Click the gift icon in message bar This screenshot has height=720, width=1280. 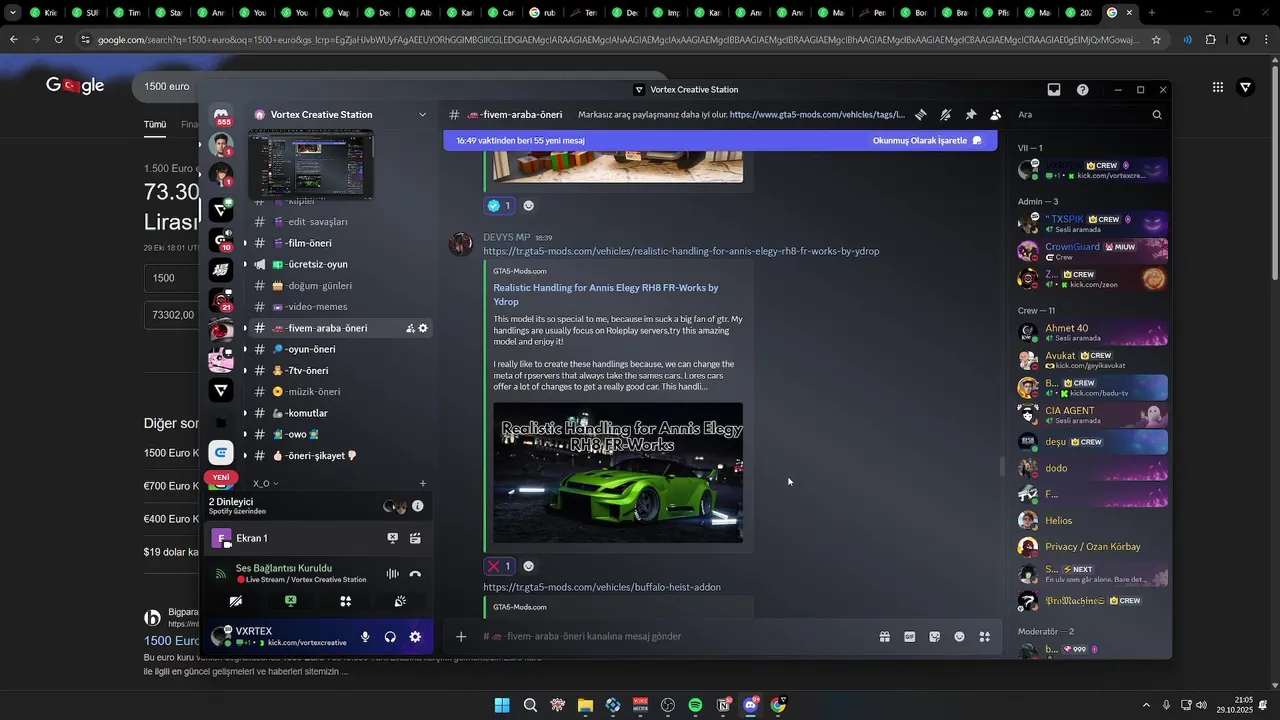885,636
